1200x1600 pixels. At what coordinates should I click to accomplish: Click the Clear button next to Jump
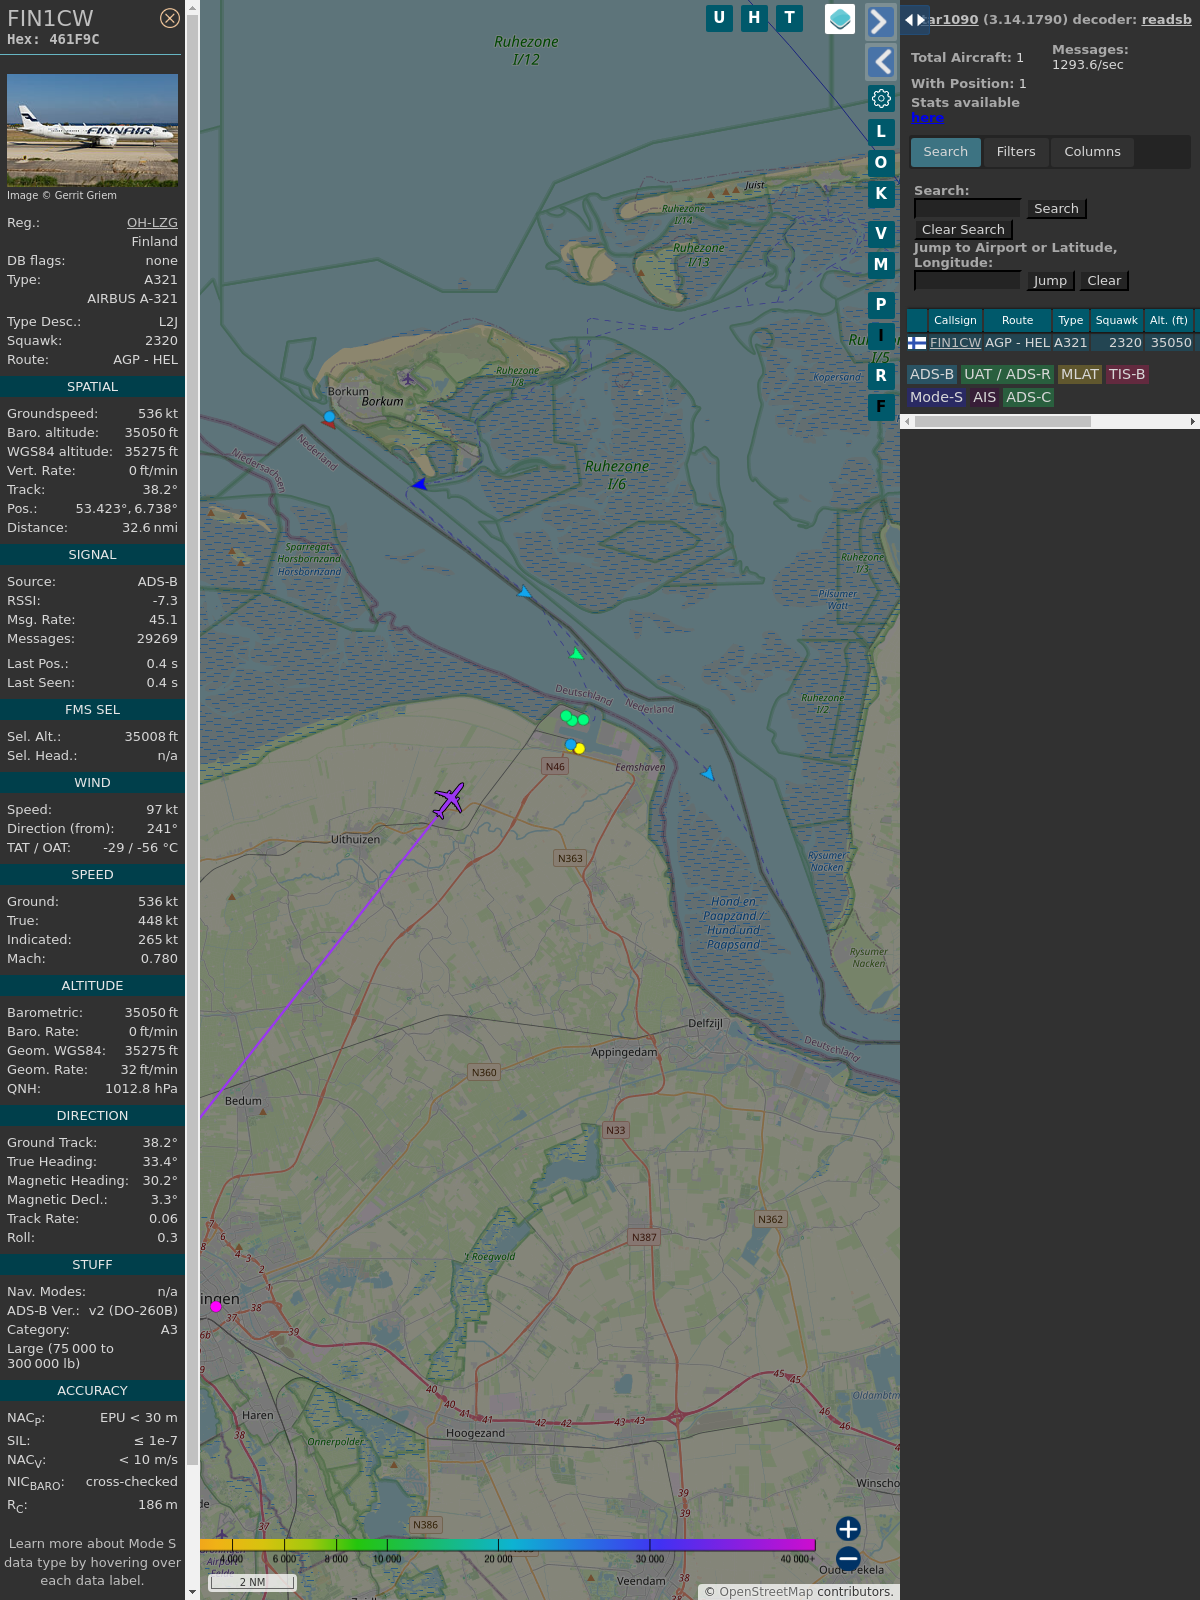click(1104, 281)
